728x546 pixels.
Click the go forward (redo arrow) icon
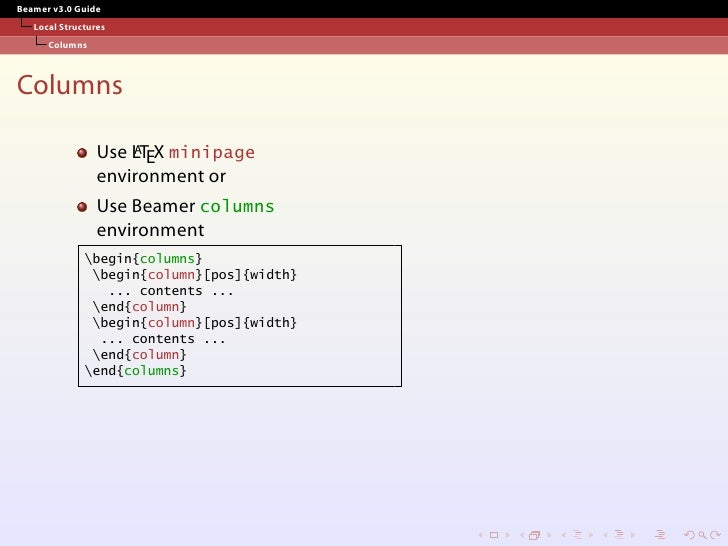pyautogui.click(x=715, y=535)
